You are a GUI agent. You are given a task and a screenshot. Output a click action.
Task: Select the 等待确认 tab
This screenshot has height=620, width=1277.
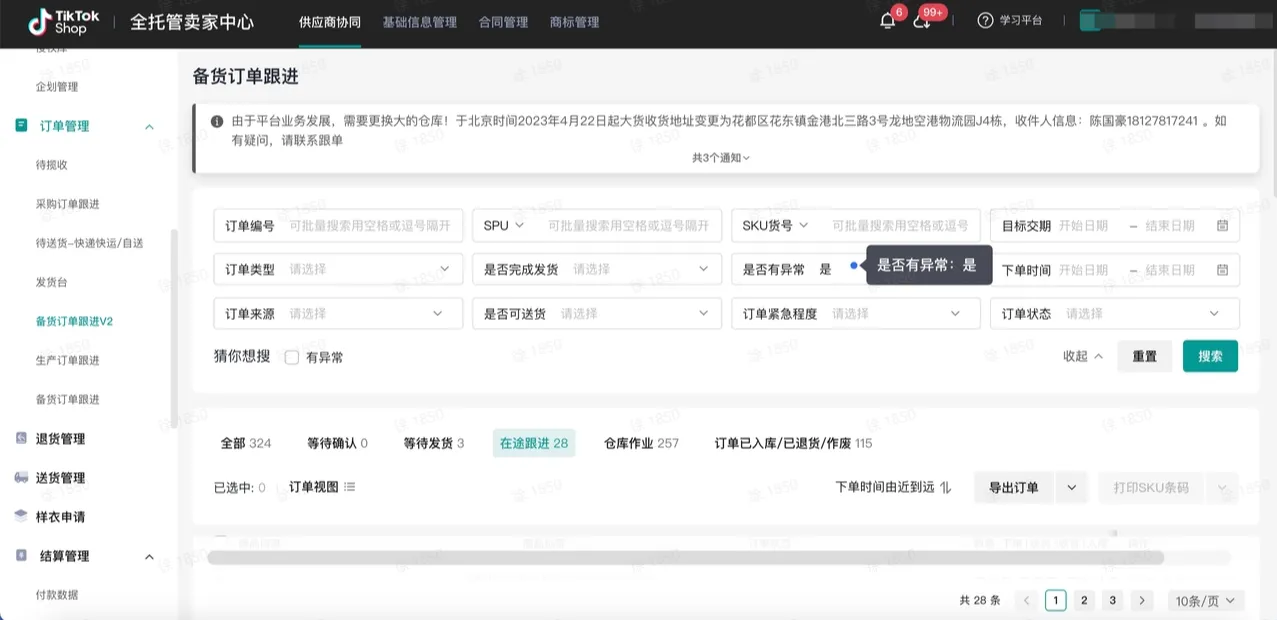point(337,443)
